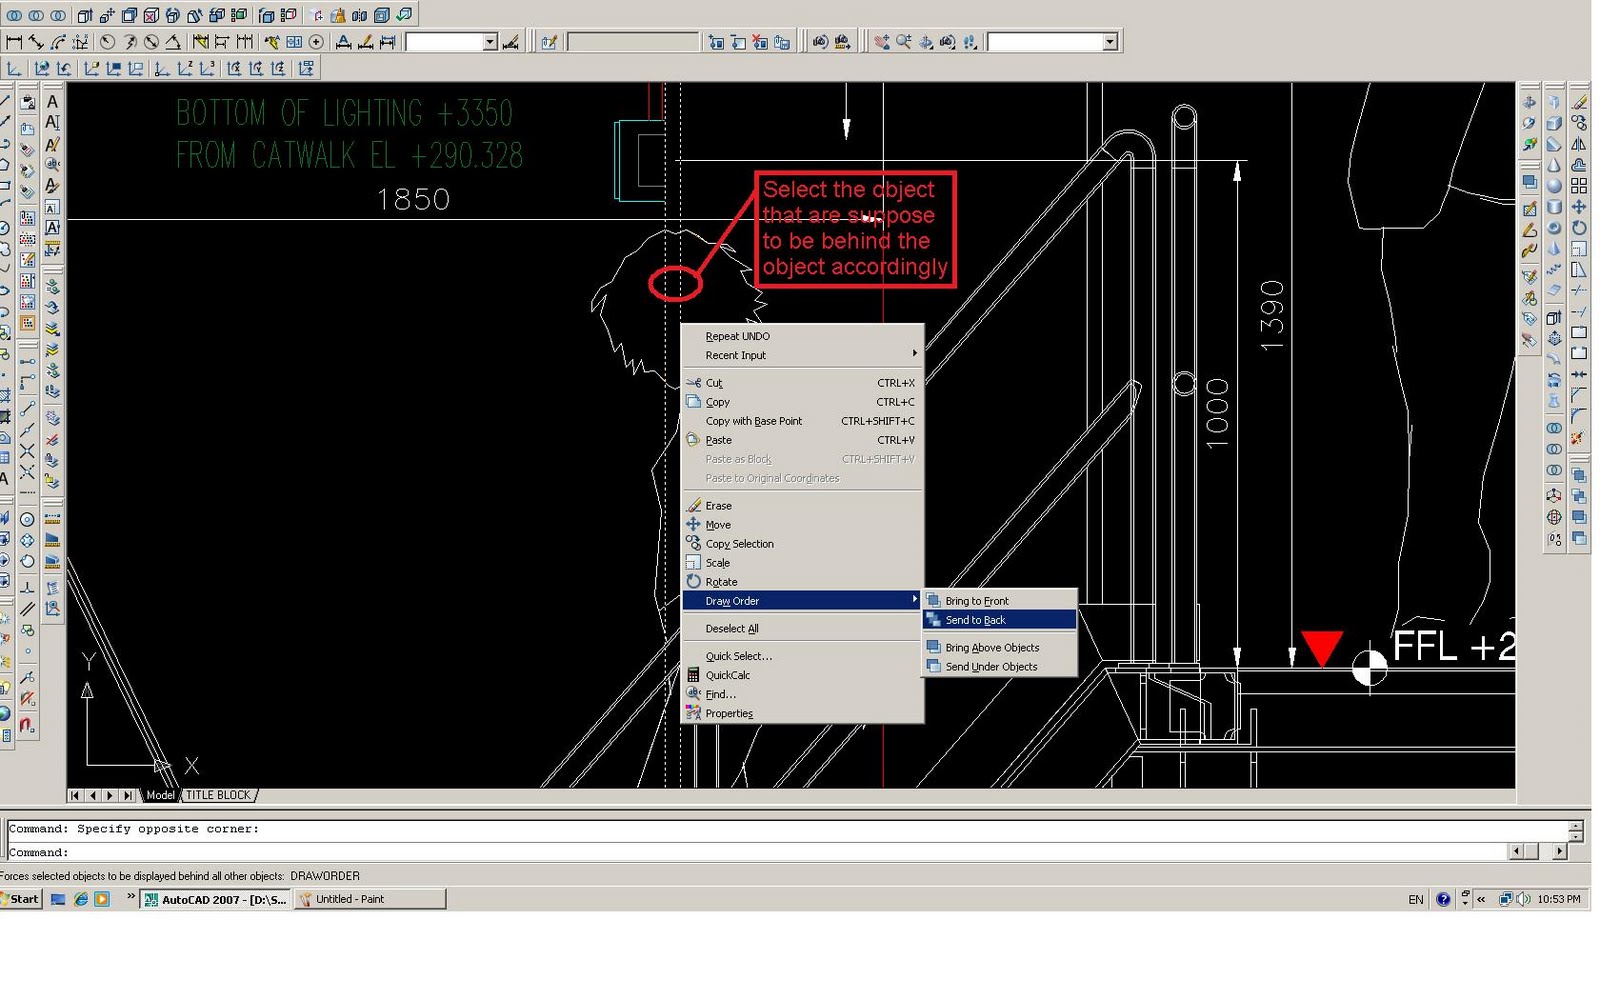Choose Quick Select… in context menu

point(802,657)
